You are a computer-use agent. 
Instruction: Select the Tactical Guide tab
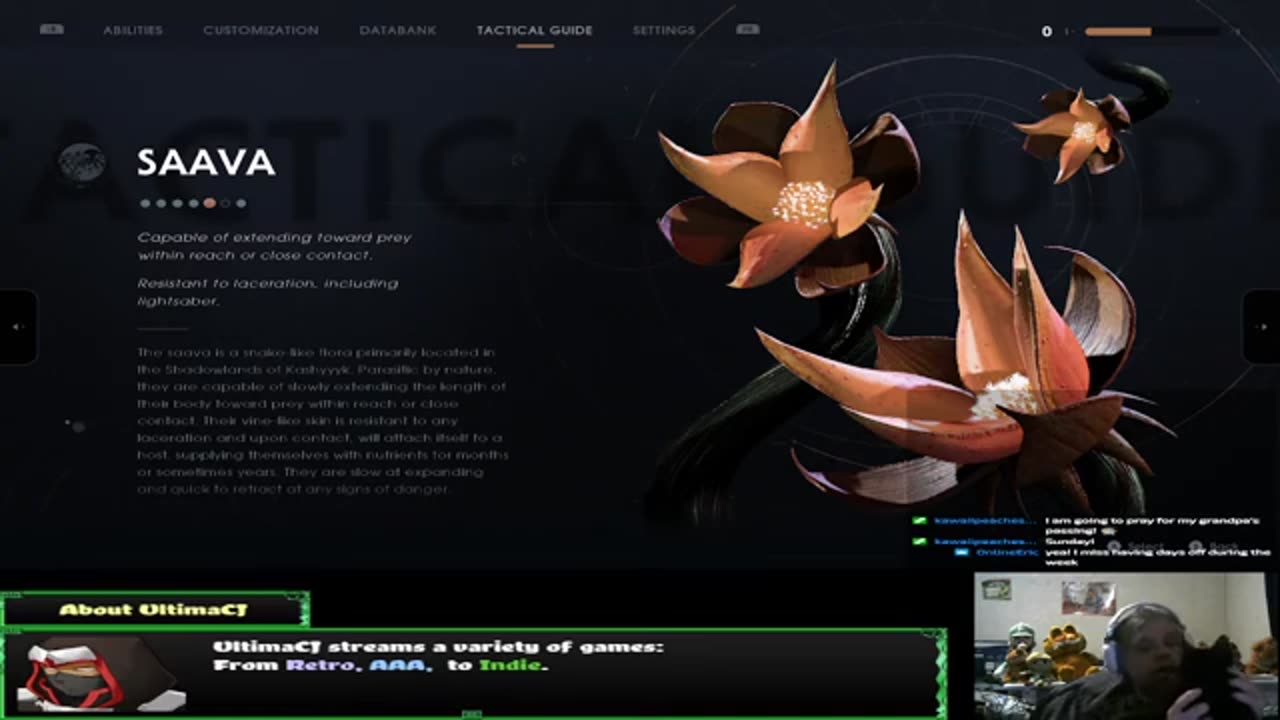pos(535,30)
